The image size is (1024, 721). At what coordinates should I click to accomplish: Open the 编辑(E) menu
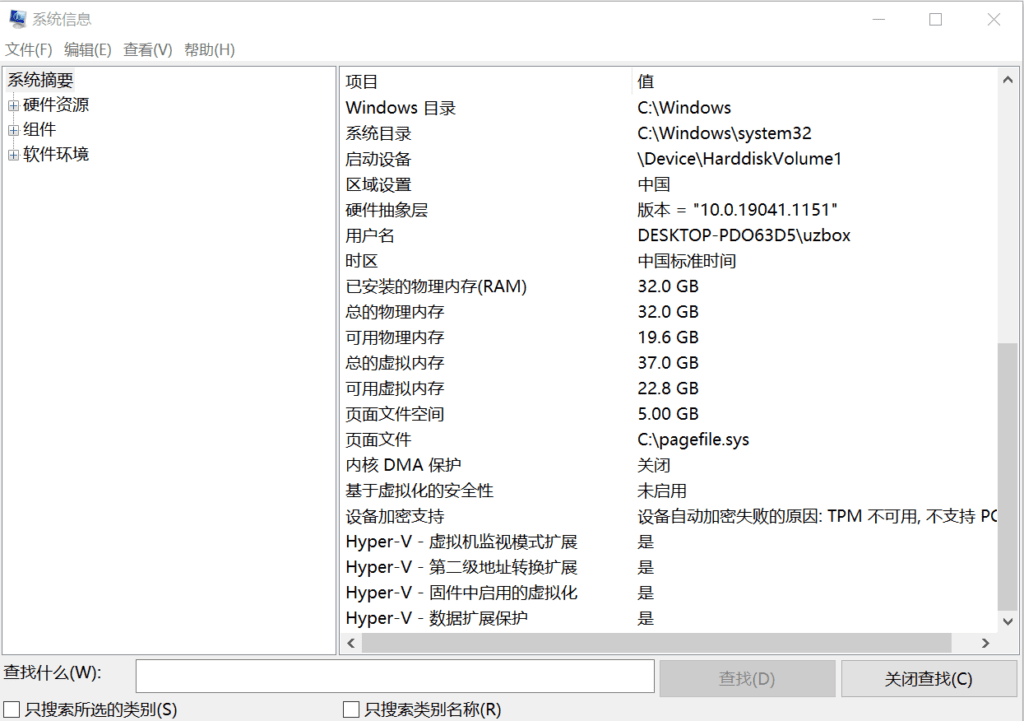tap(88, 49)
